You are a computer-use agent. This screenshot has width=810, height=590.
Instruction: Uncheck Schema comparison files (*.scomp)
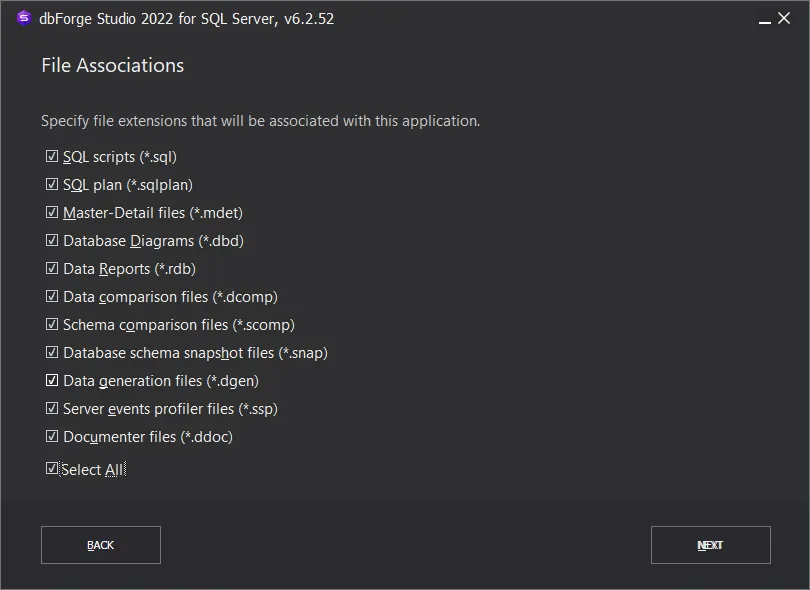pyautogui.click(x=52, y=325)
